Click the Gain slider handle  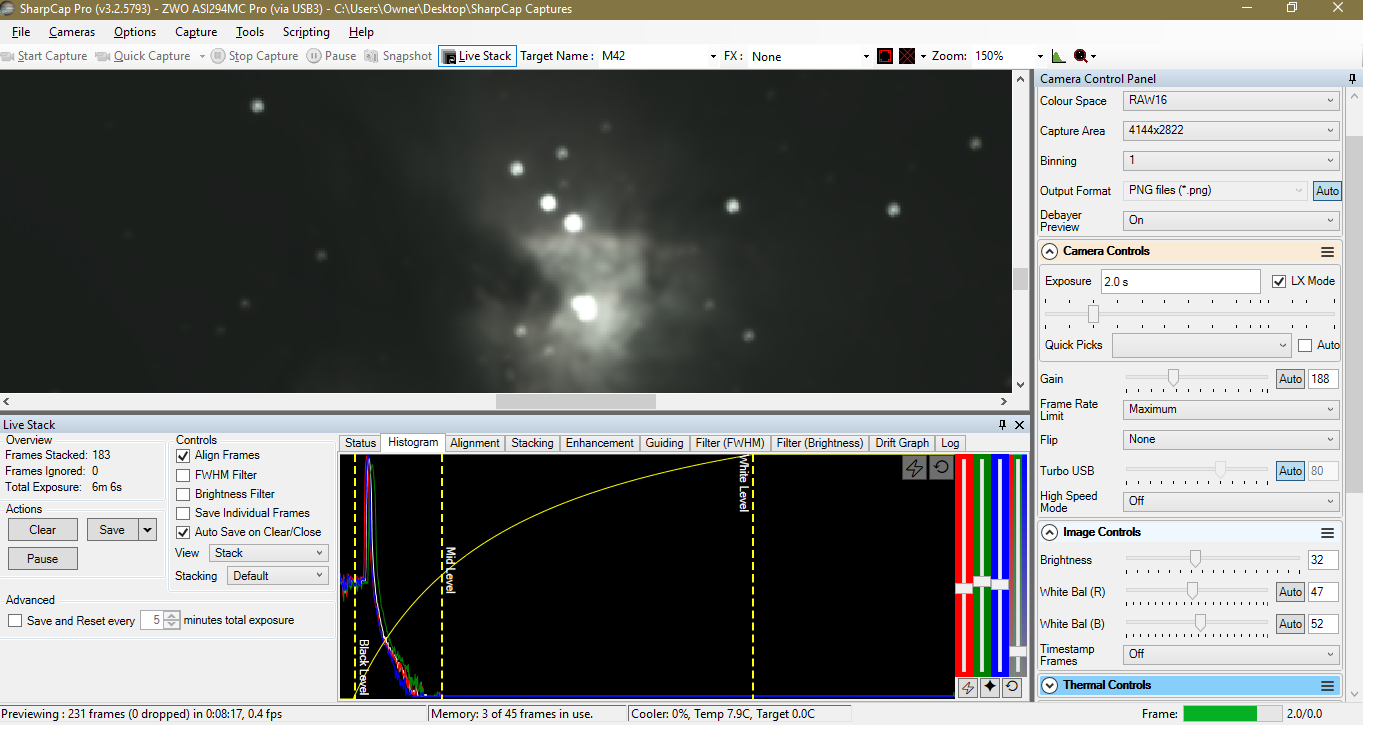[x=1173, y=377]
